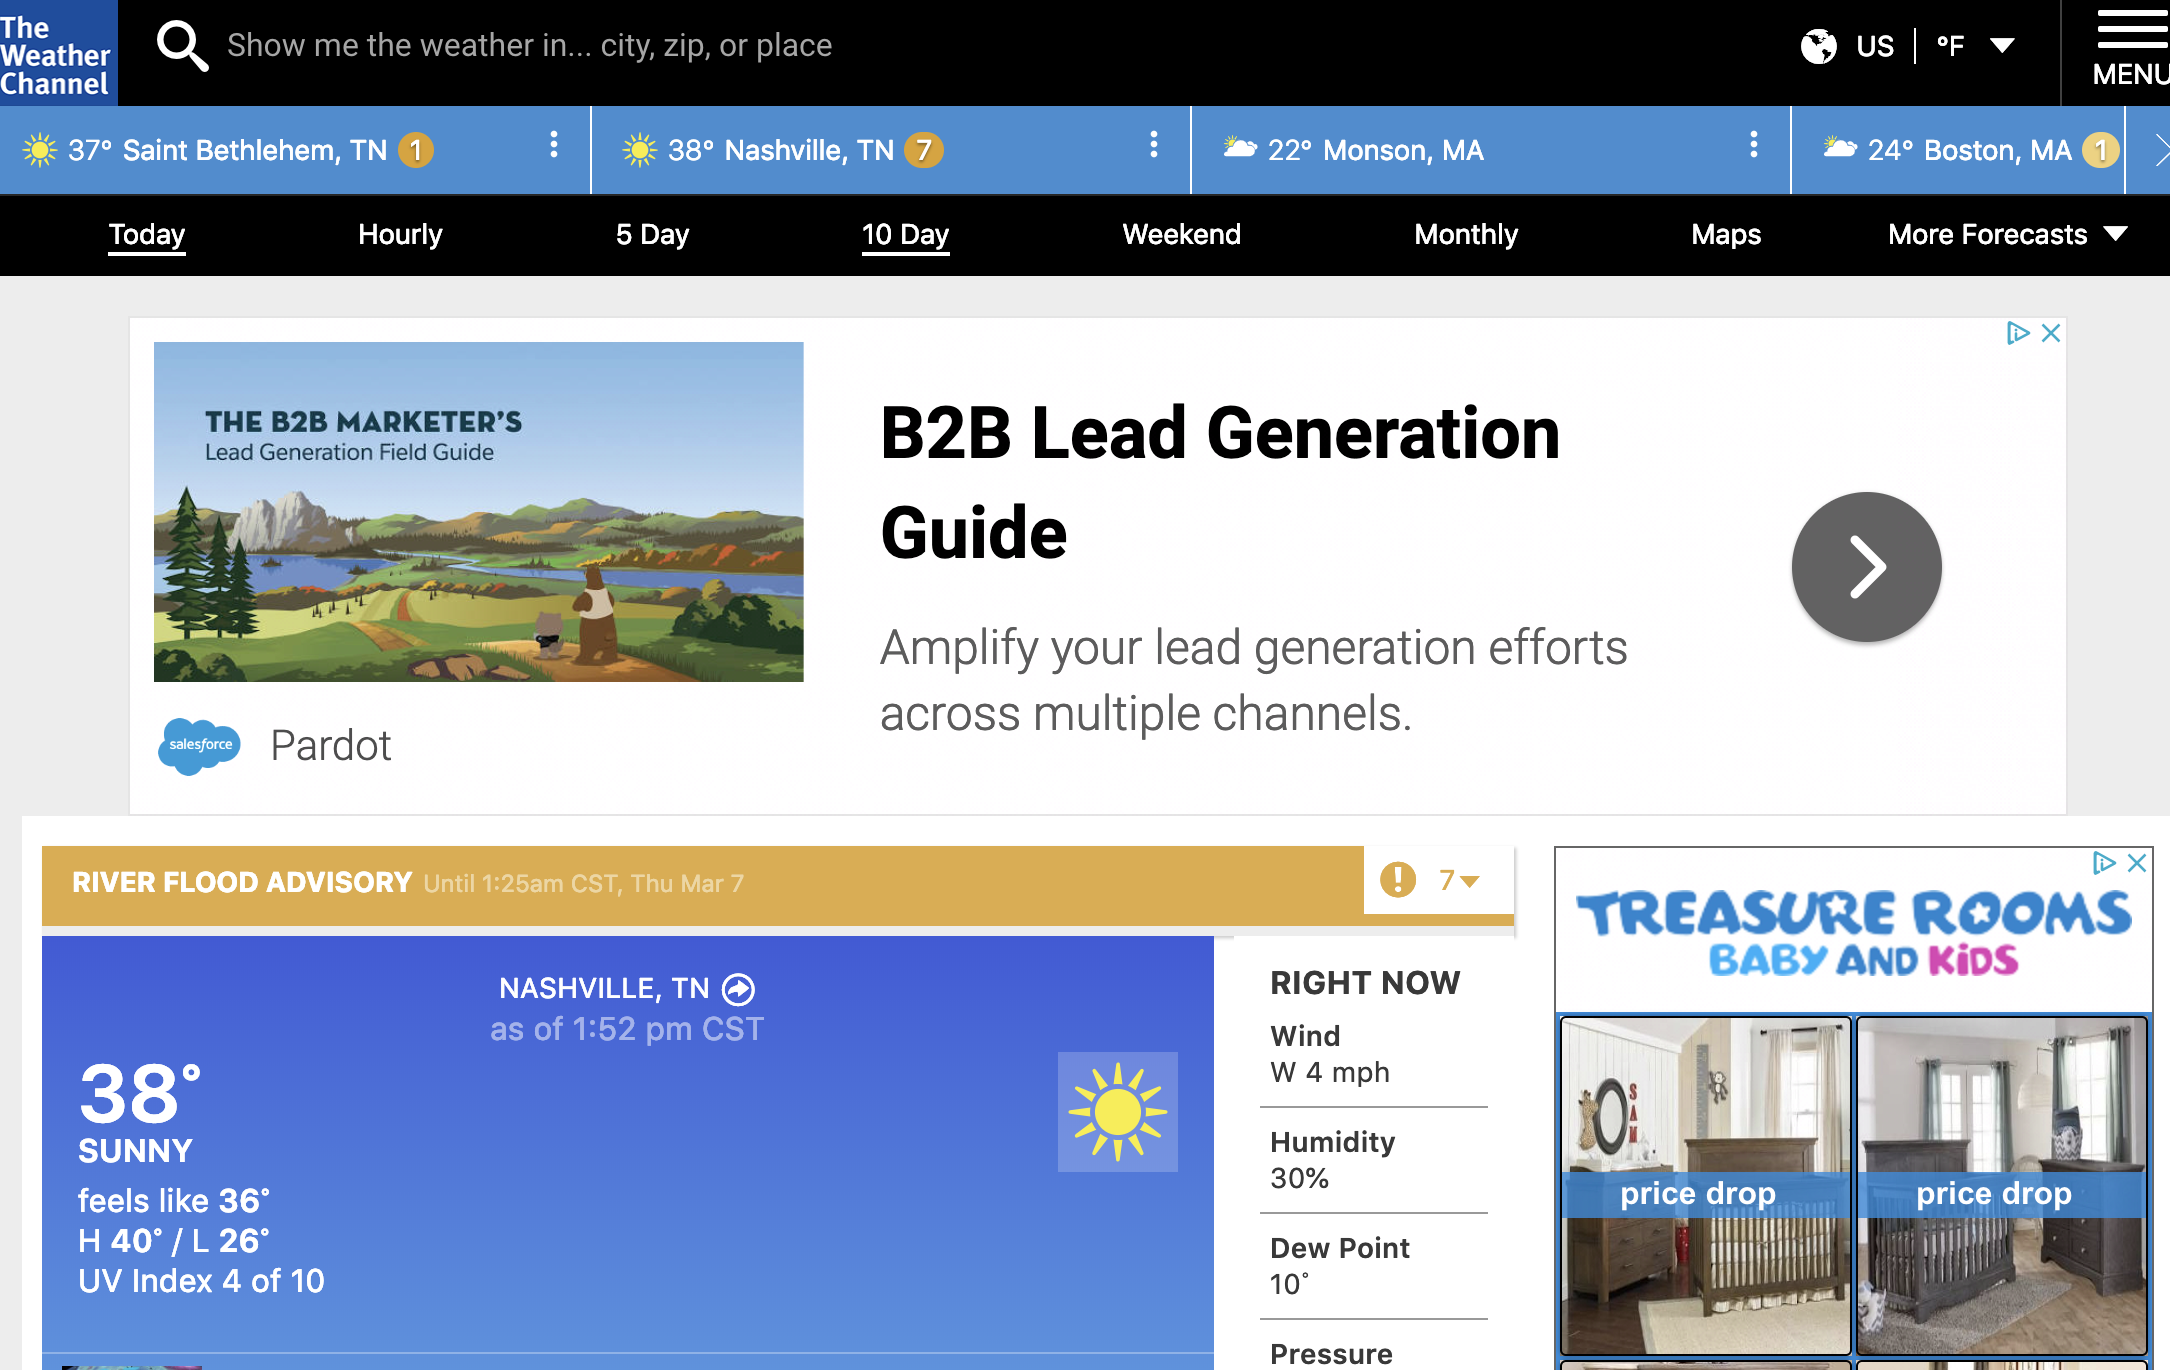Close the B2B banner ad

pyautogui.click(x=2051, y=333)
